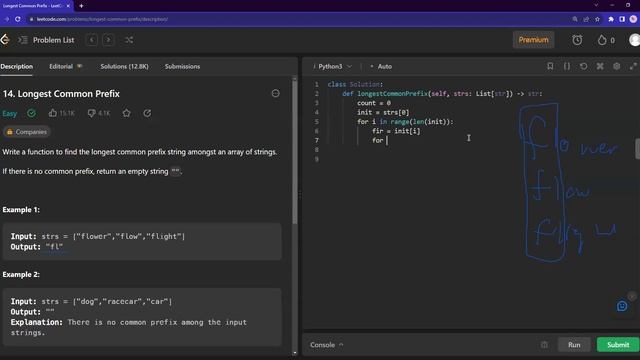640x360 pixels.
Task: Click the format code braces icon
Action: [x=567, y=66]
